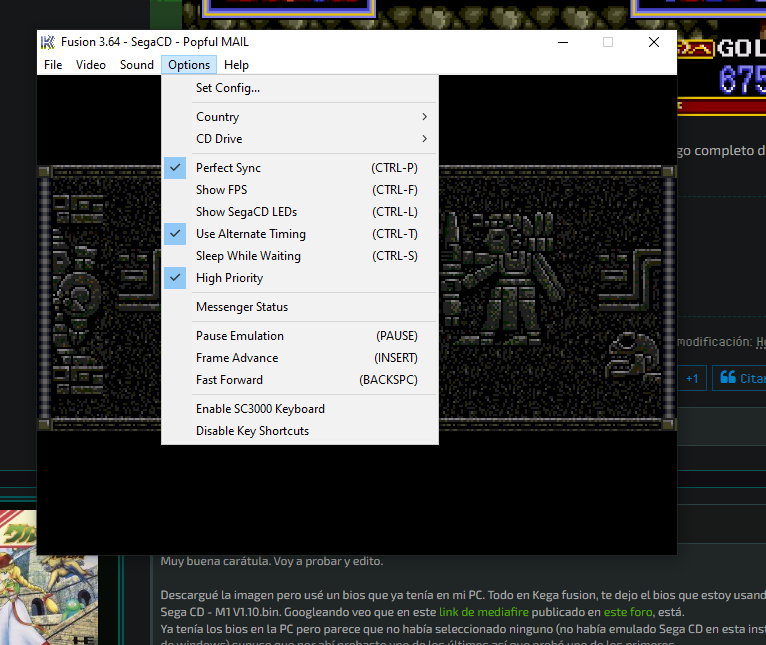Viewport: 766px width, 645px height.
Task: Turn off Use Alternate Timing
Action: pyautogui.click(x=300, y=234)
